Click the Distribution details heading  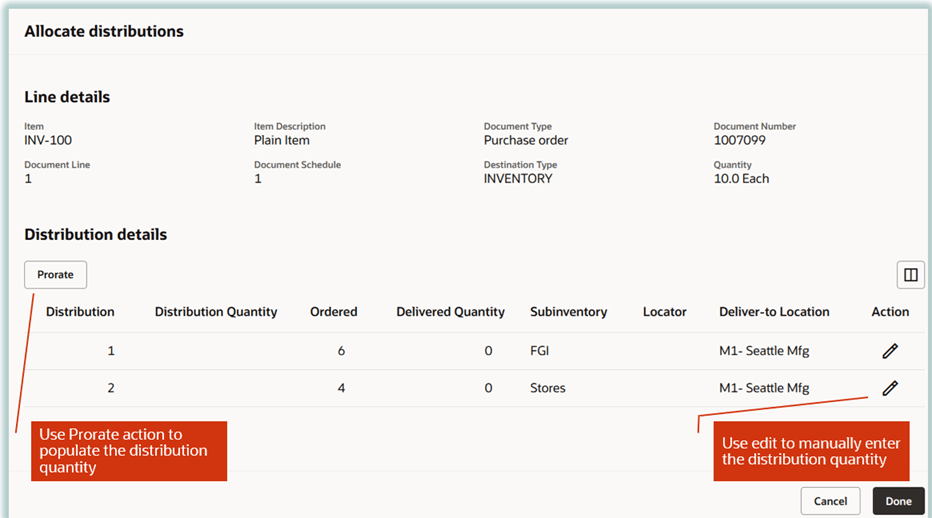[96, 234]
